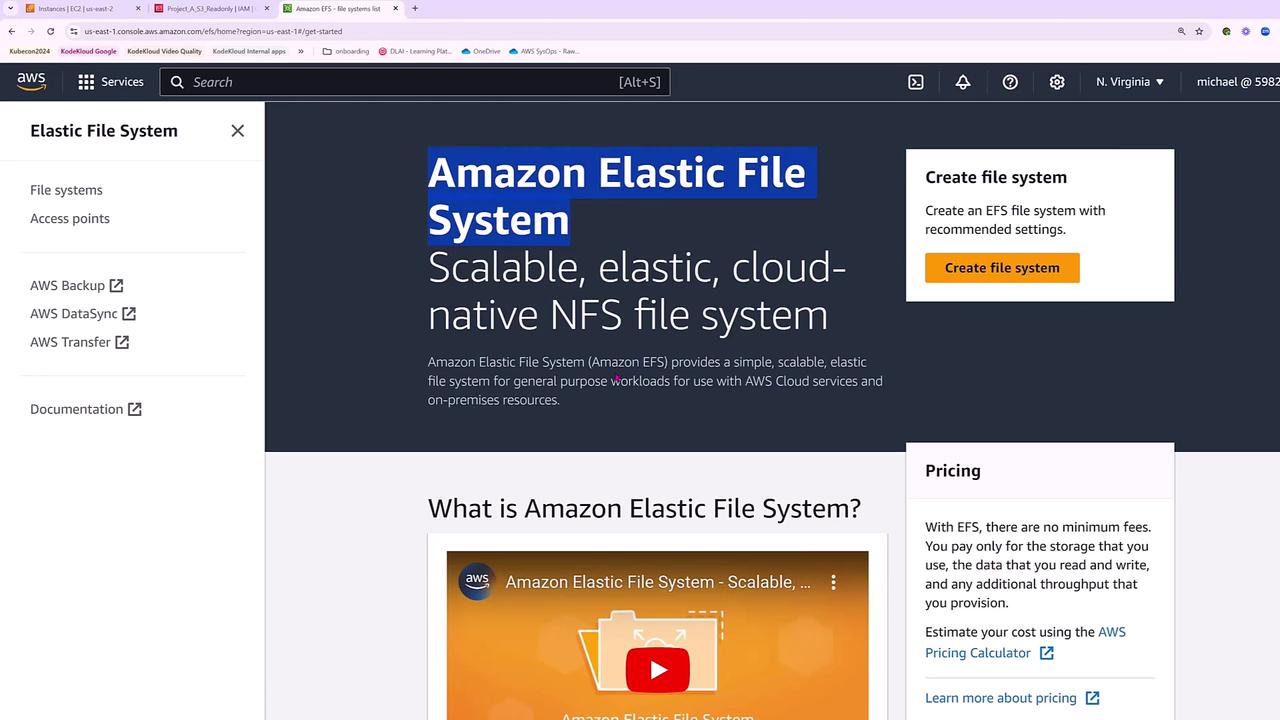Viewport: 1280px width, 720px height.
Task: Open the OneDrive bookmark
Action: click(481, 51)
